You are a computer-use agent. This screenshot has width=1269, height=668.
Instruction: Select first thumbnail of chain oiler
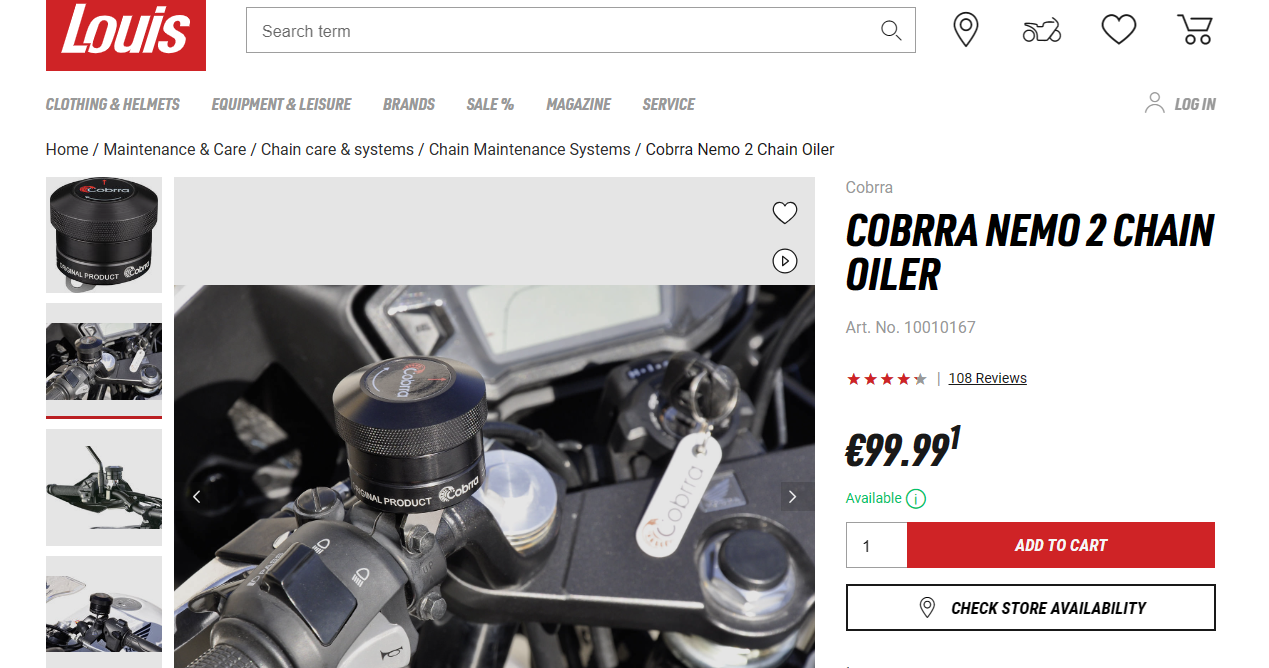[104, 235]
